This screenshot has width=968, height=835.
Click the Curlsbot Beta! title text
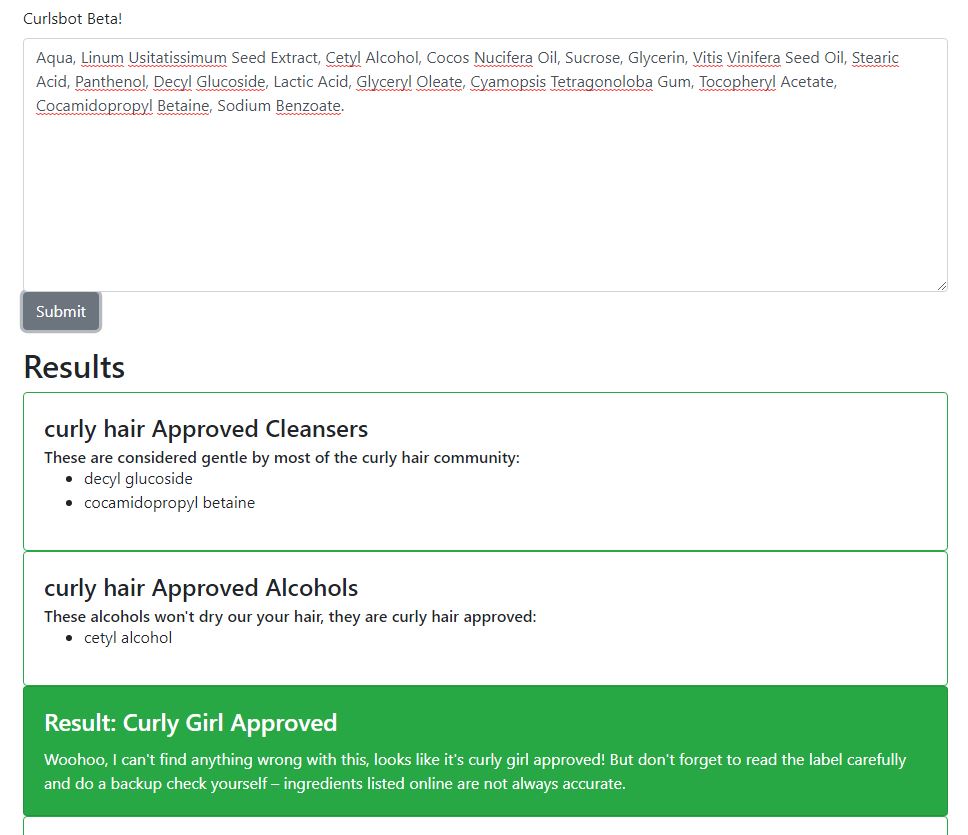pyautogui.click(x=72, y=19)
